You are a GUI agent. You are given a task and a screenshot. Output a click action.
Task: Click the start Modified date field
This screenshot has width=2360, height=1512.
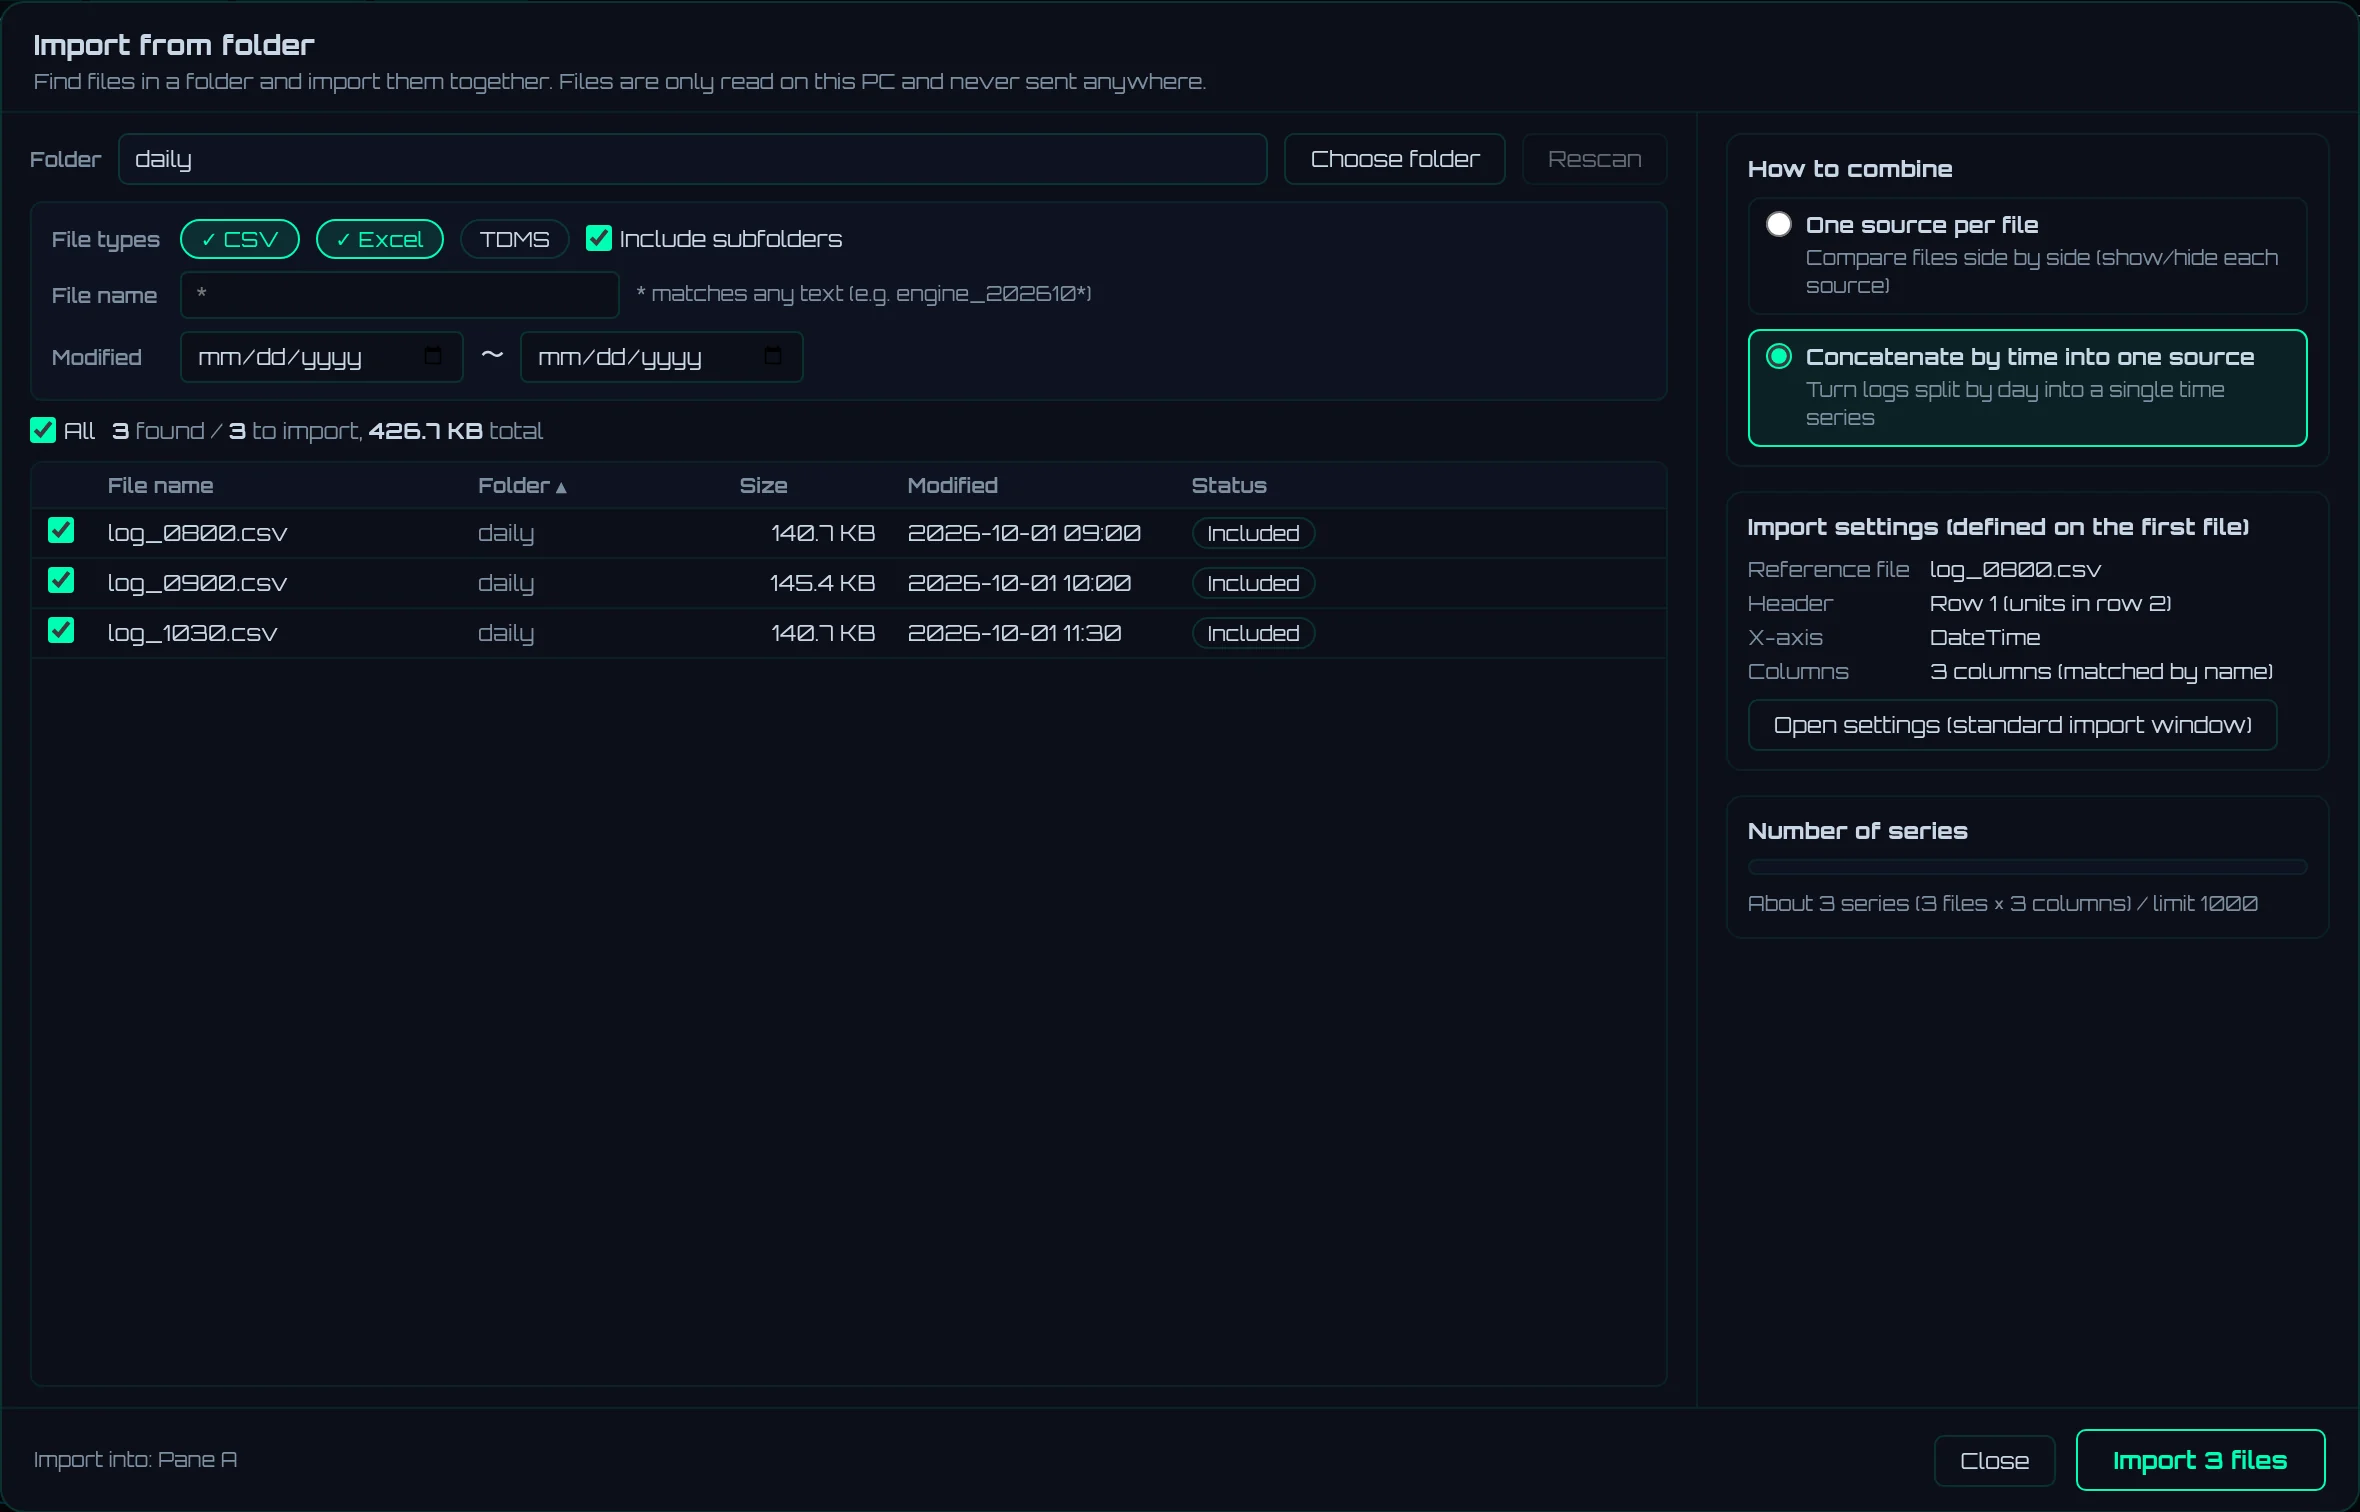322,357
